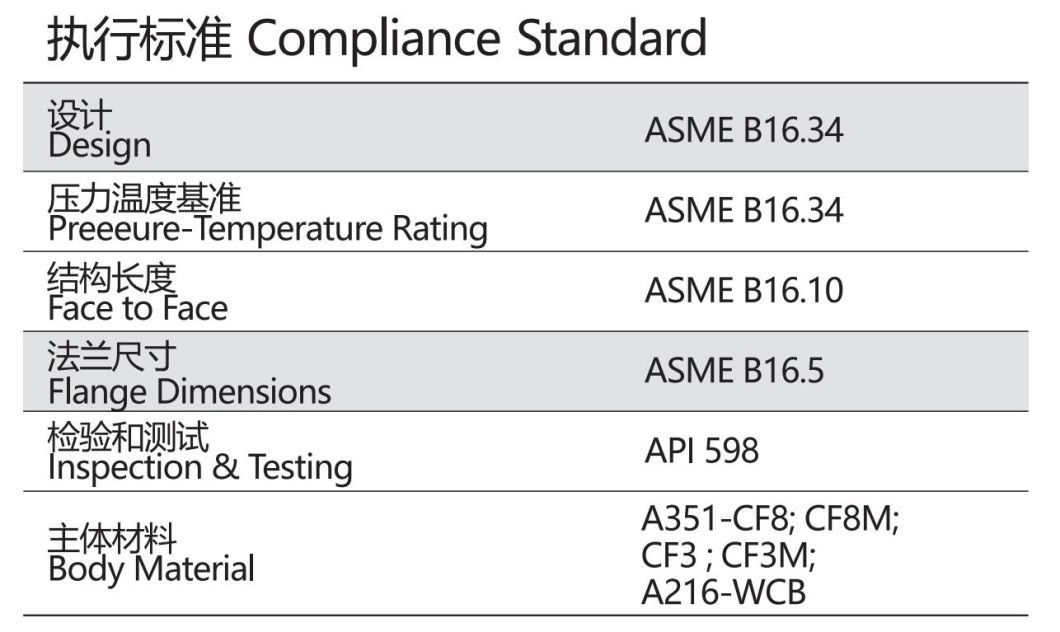Select the Chinese label 压力温度基准

(x=144, y=199)
